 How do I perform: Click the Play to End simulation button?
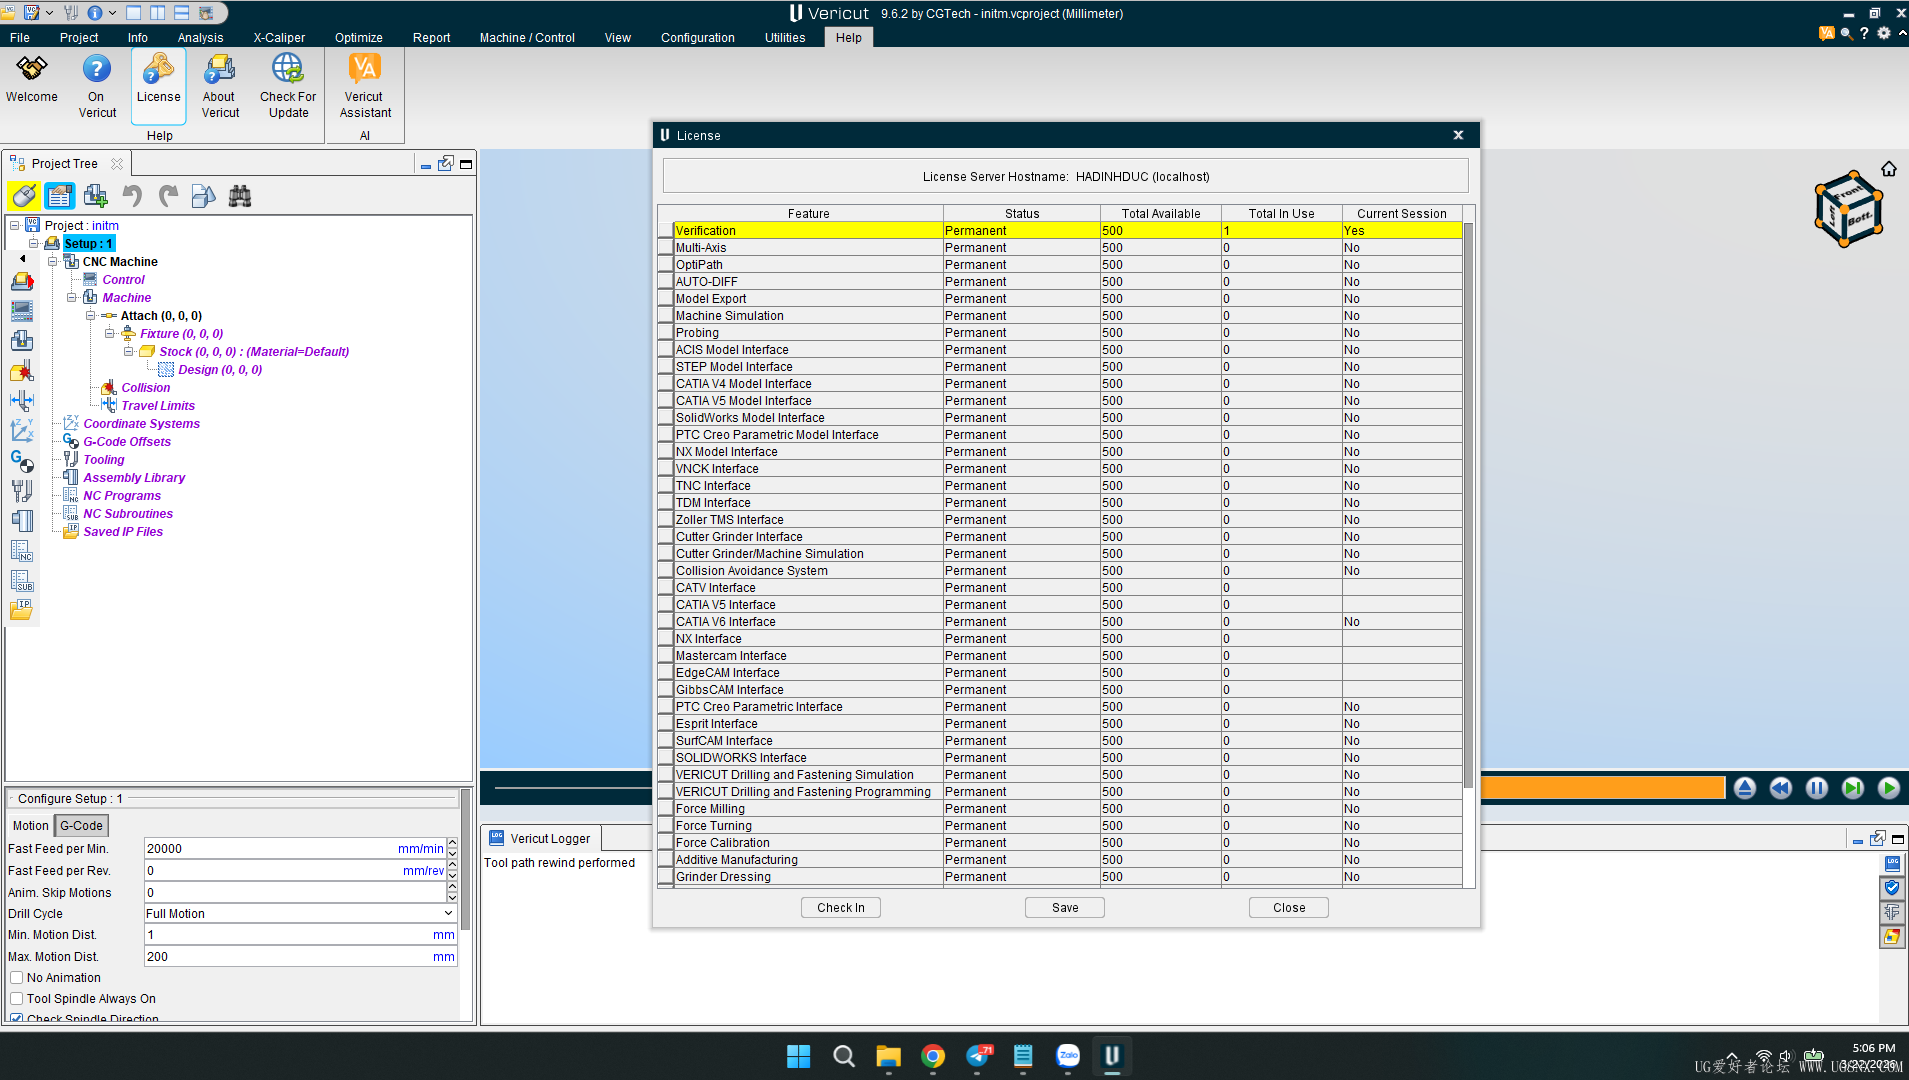pyautogui.click(x=1888, y=788)
